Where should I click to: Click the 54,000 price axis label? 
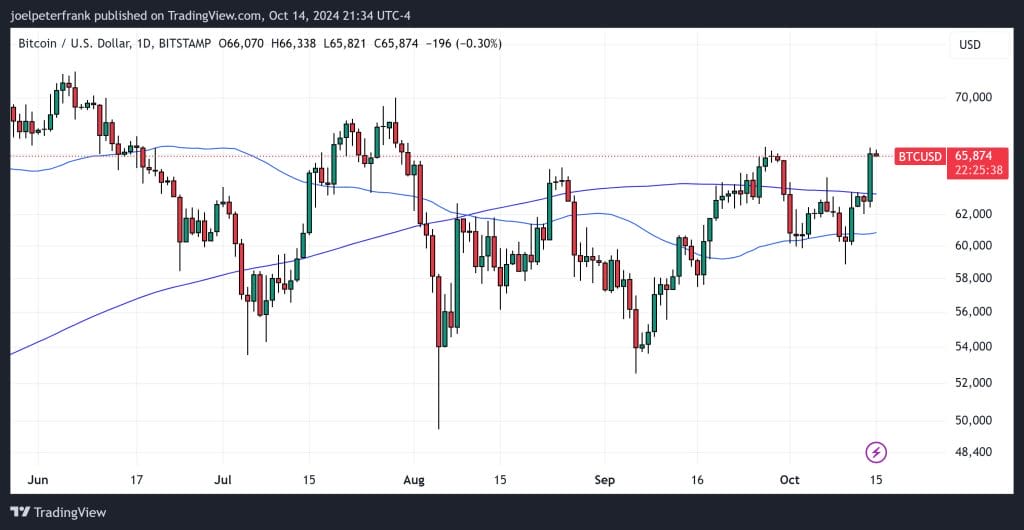pos(973,347)
